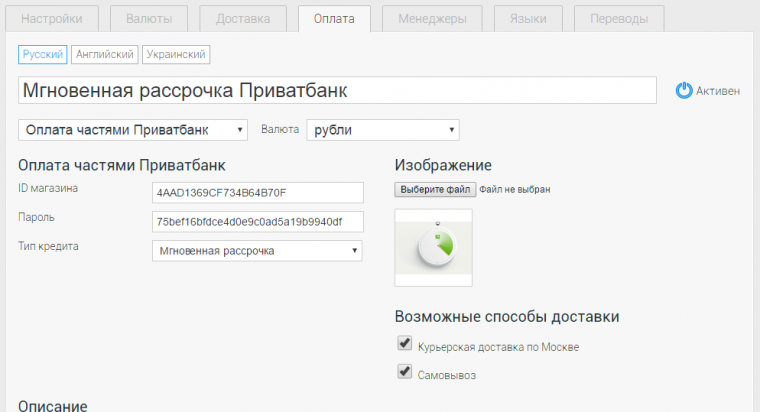
Task: Toggle Курьерская доставка по Москве checkbox
Action: click(x=405, y=344)
